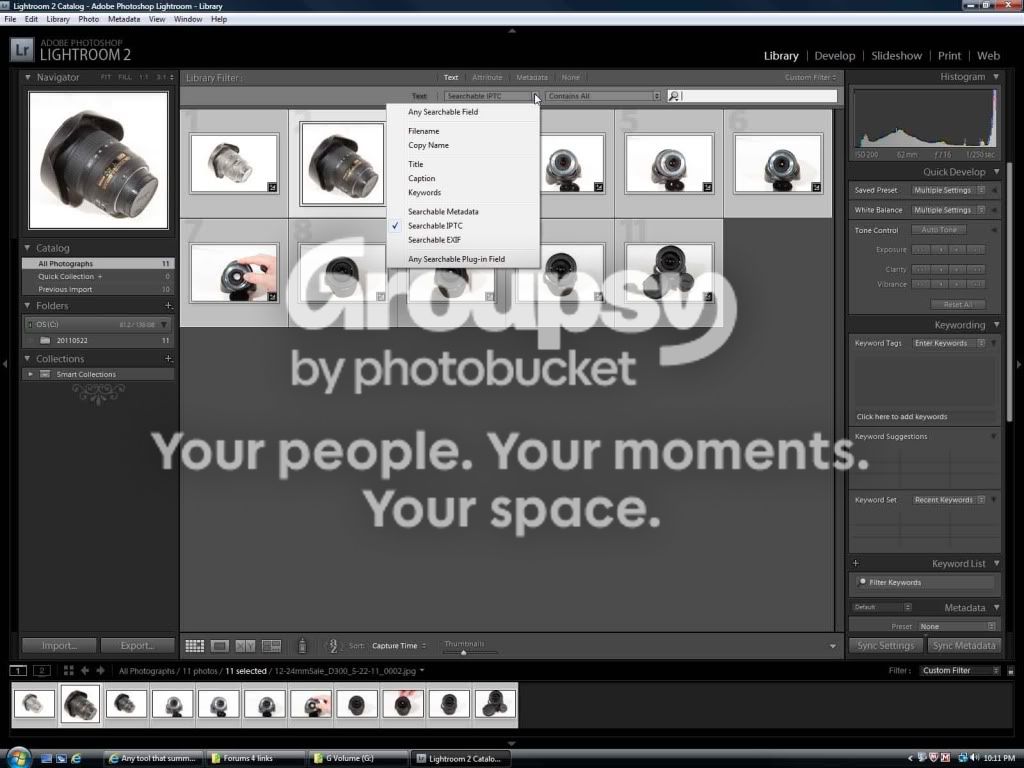Collapse the Quick Develop panel
Image resolution: width=1024 pixels, height=768 pixels.
tap(996, 172)
